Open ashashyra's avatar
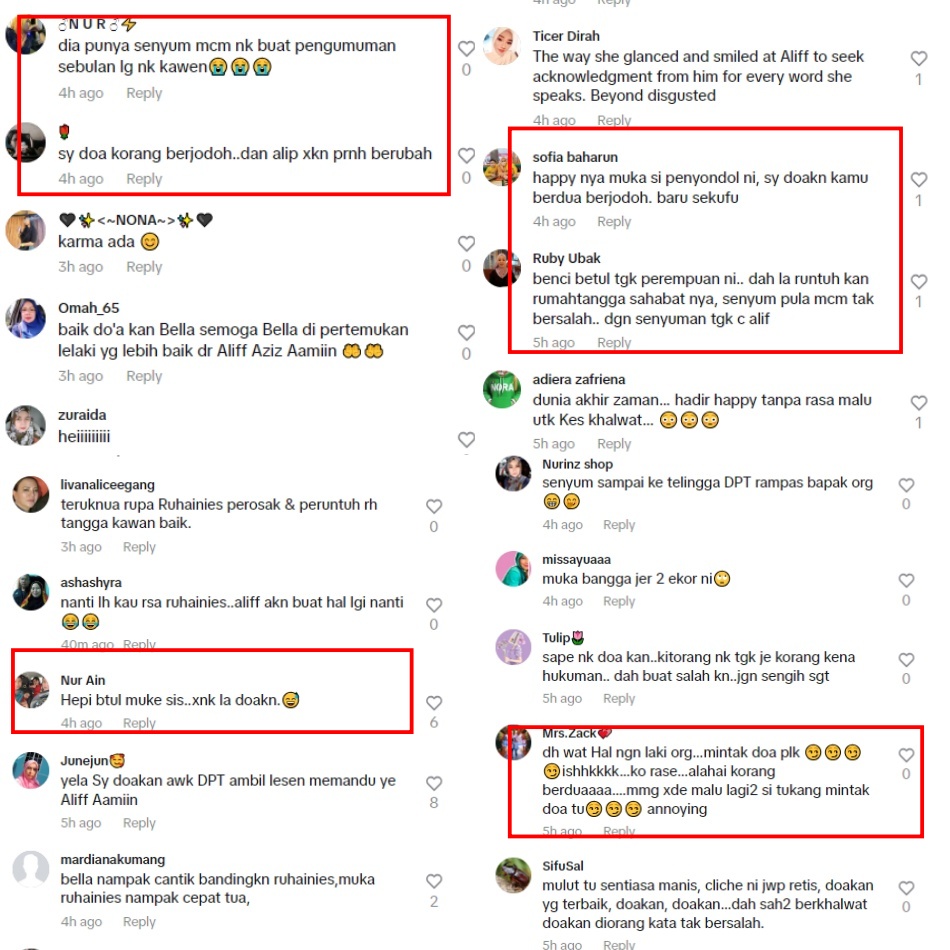Image resolution: width=950 pixels, height=950 pixels. [31, 592]
